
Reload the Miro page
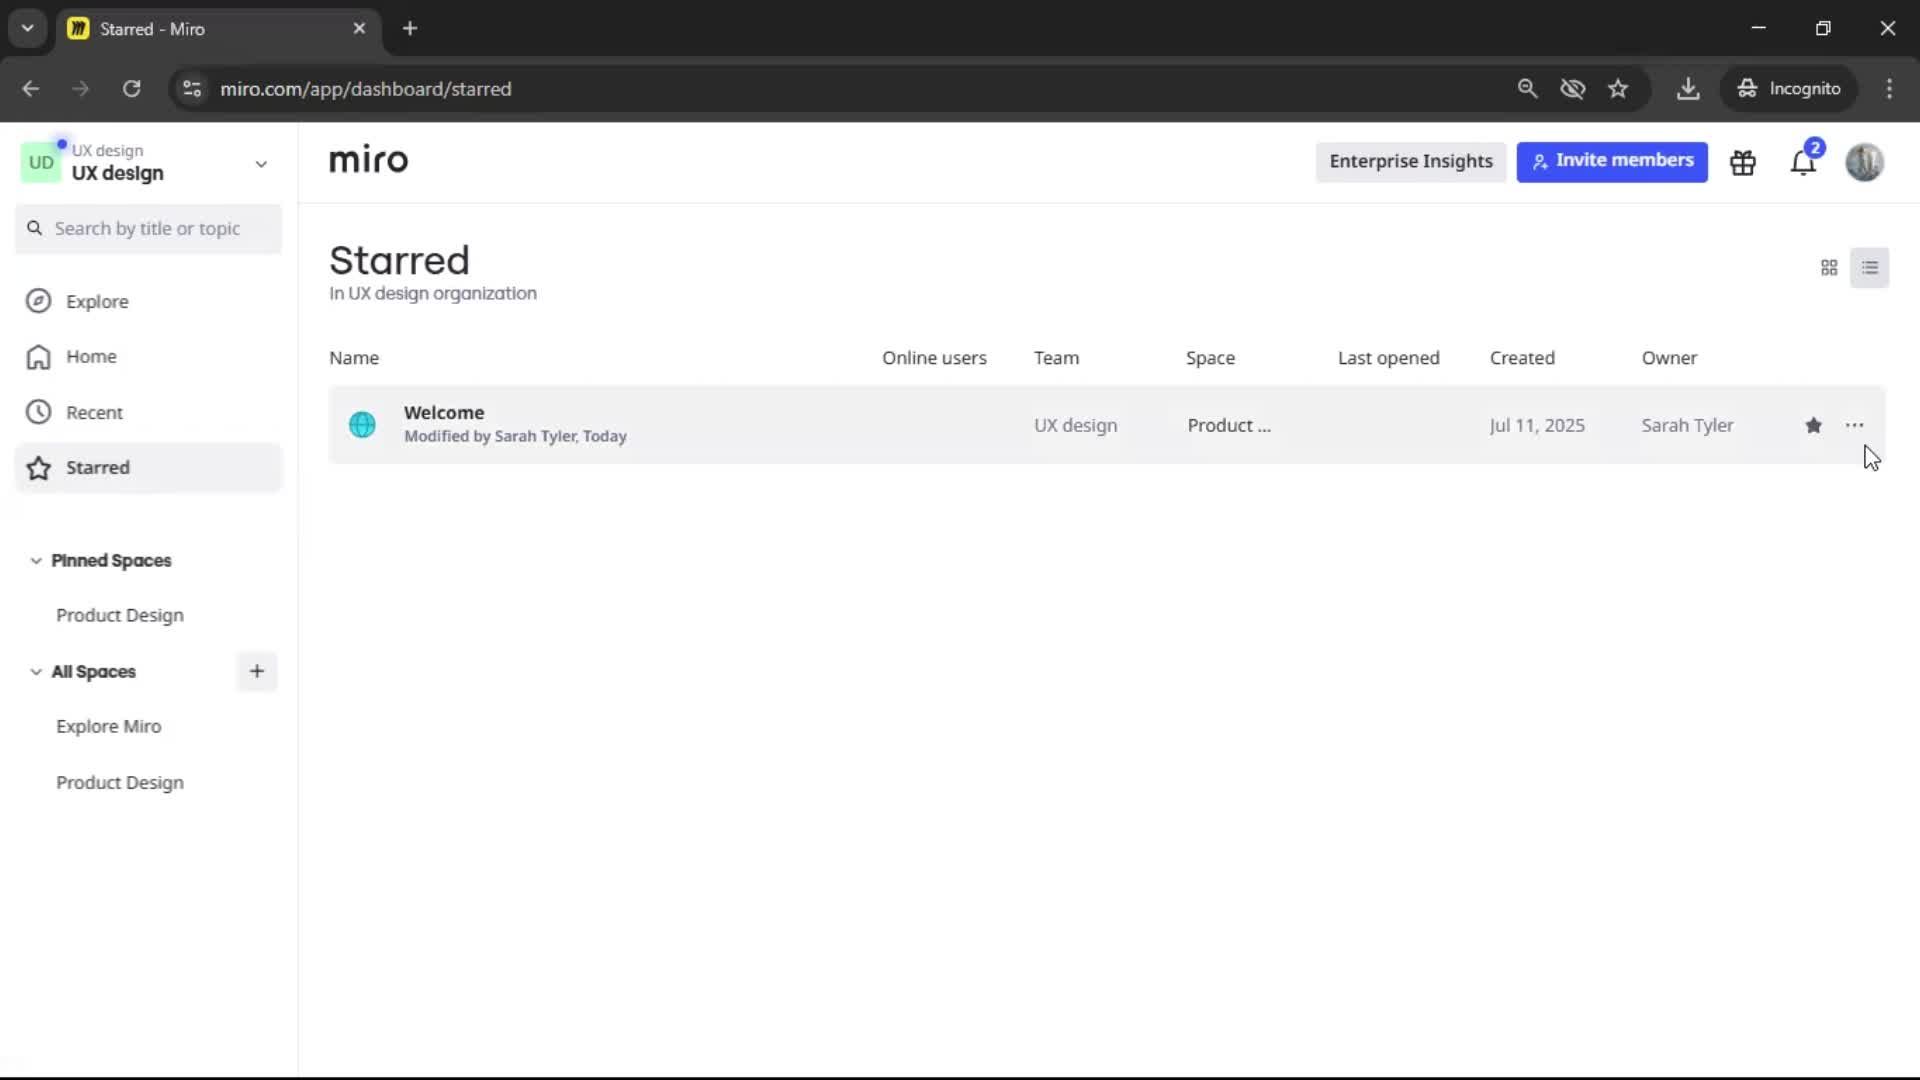131,89
